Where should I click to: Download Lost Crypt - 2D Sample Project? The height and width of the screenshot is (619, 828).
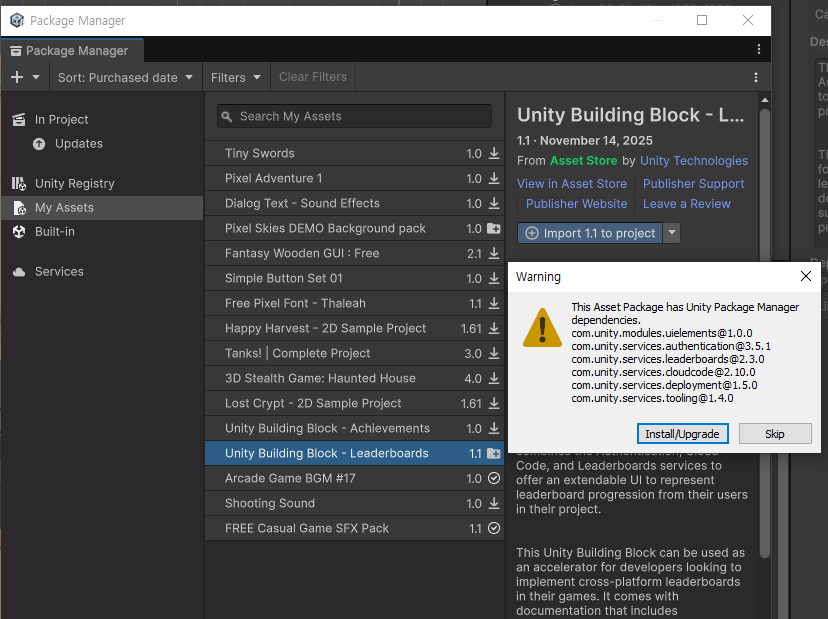click(x=494, y=403)
